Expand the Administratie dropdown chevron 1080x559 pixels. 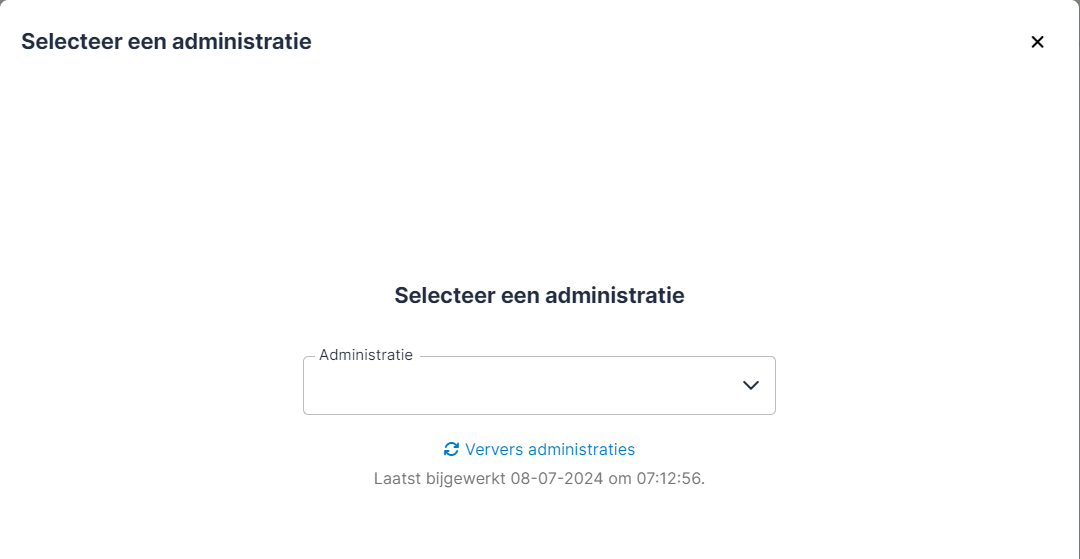(751, 385)
